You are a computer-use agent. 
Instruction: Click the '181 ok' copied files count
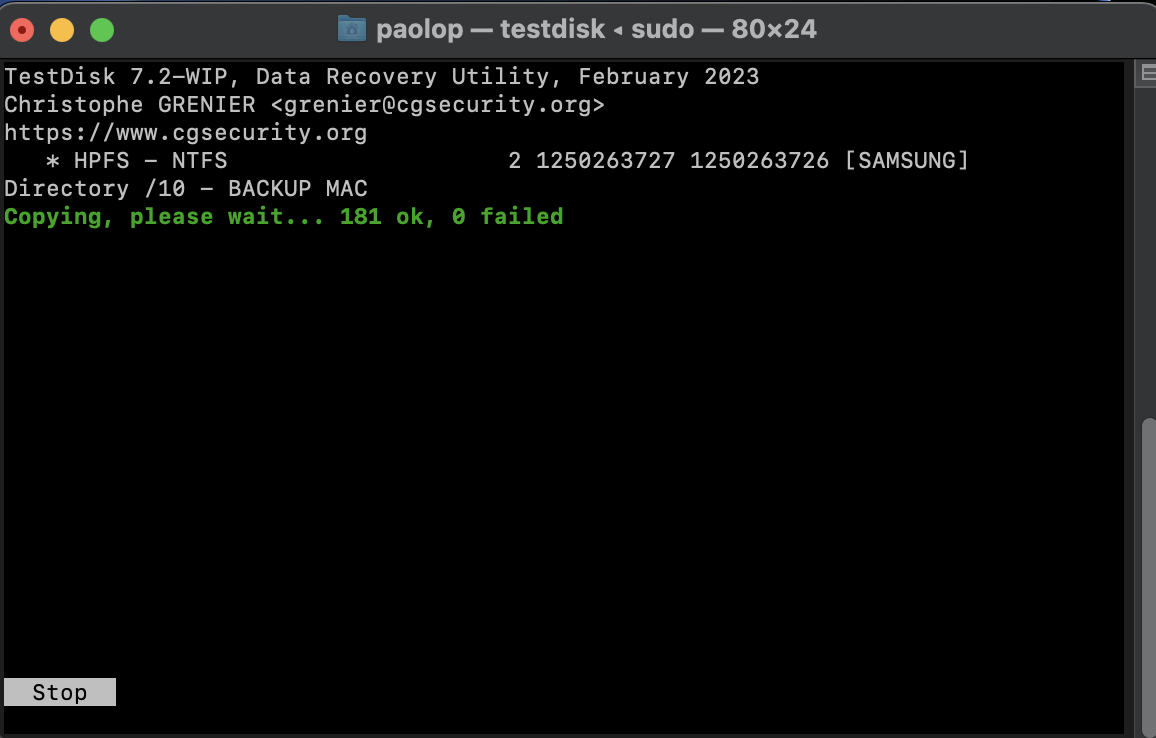point(382,217)
